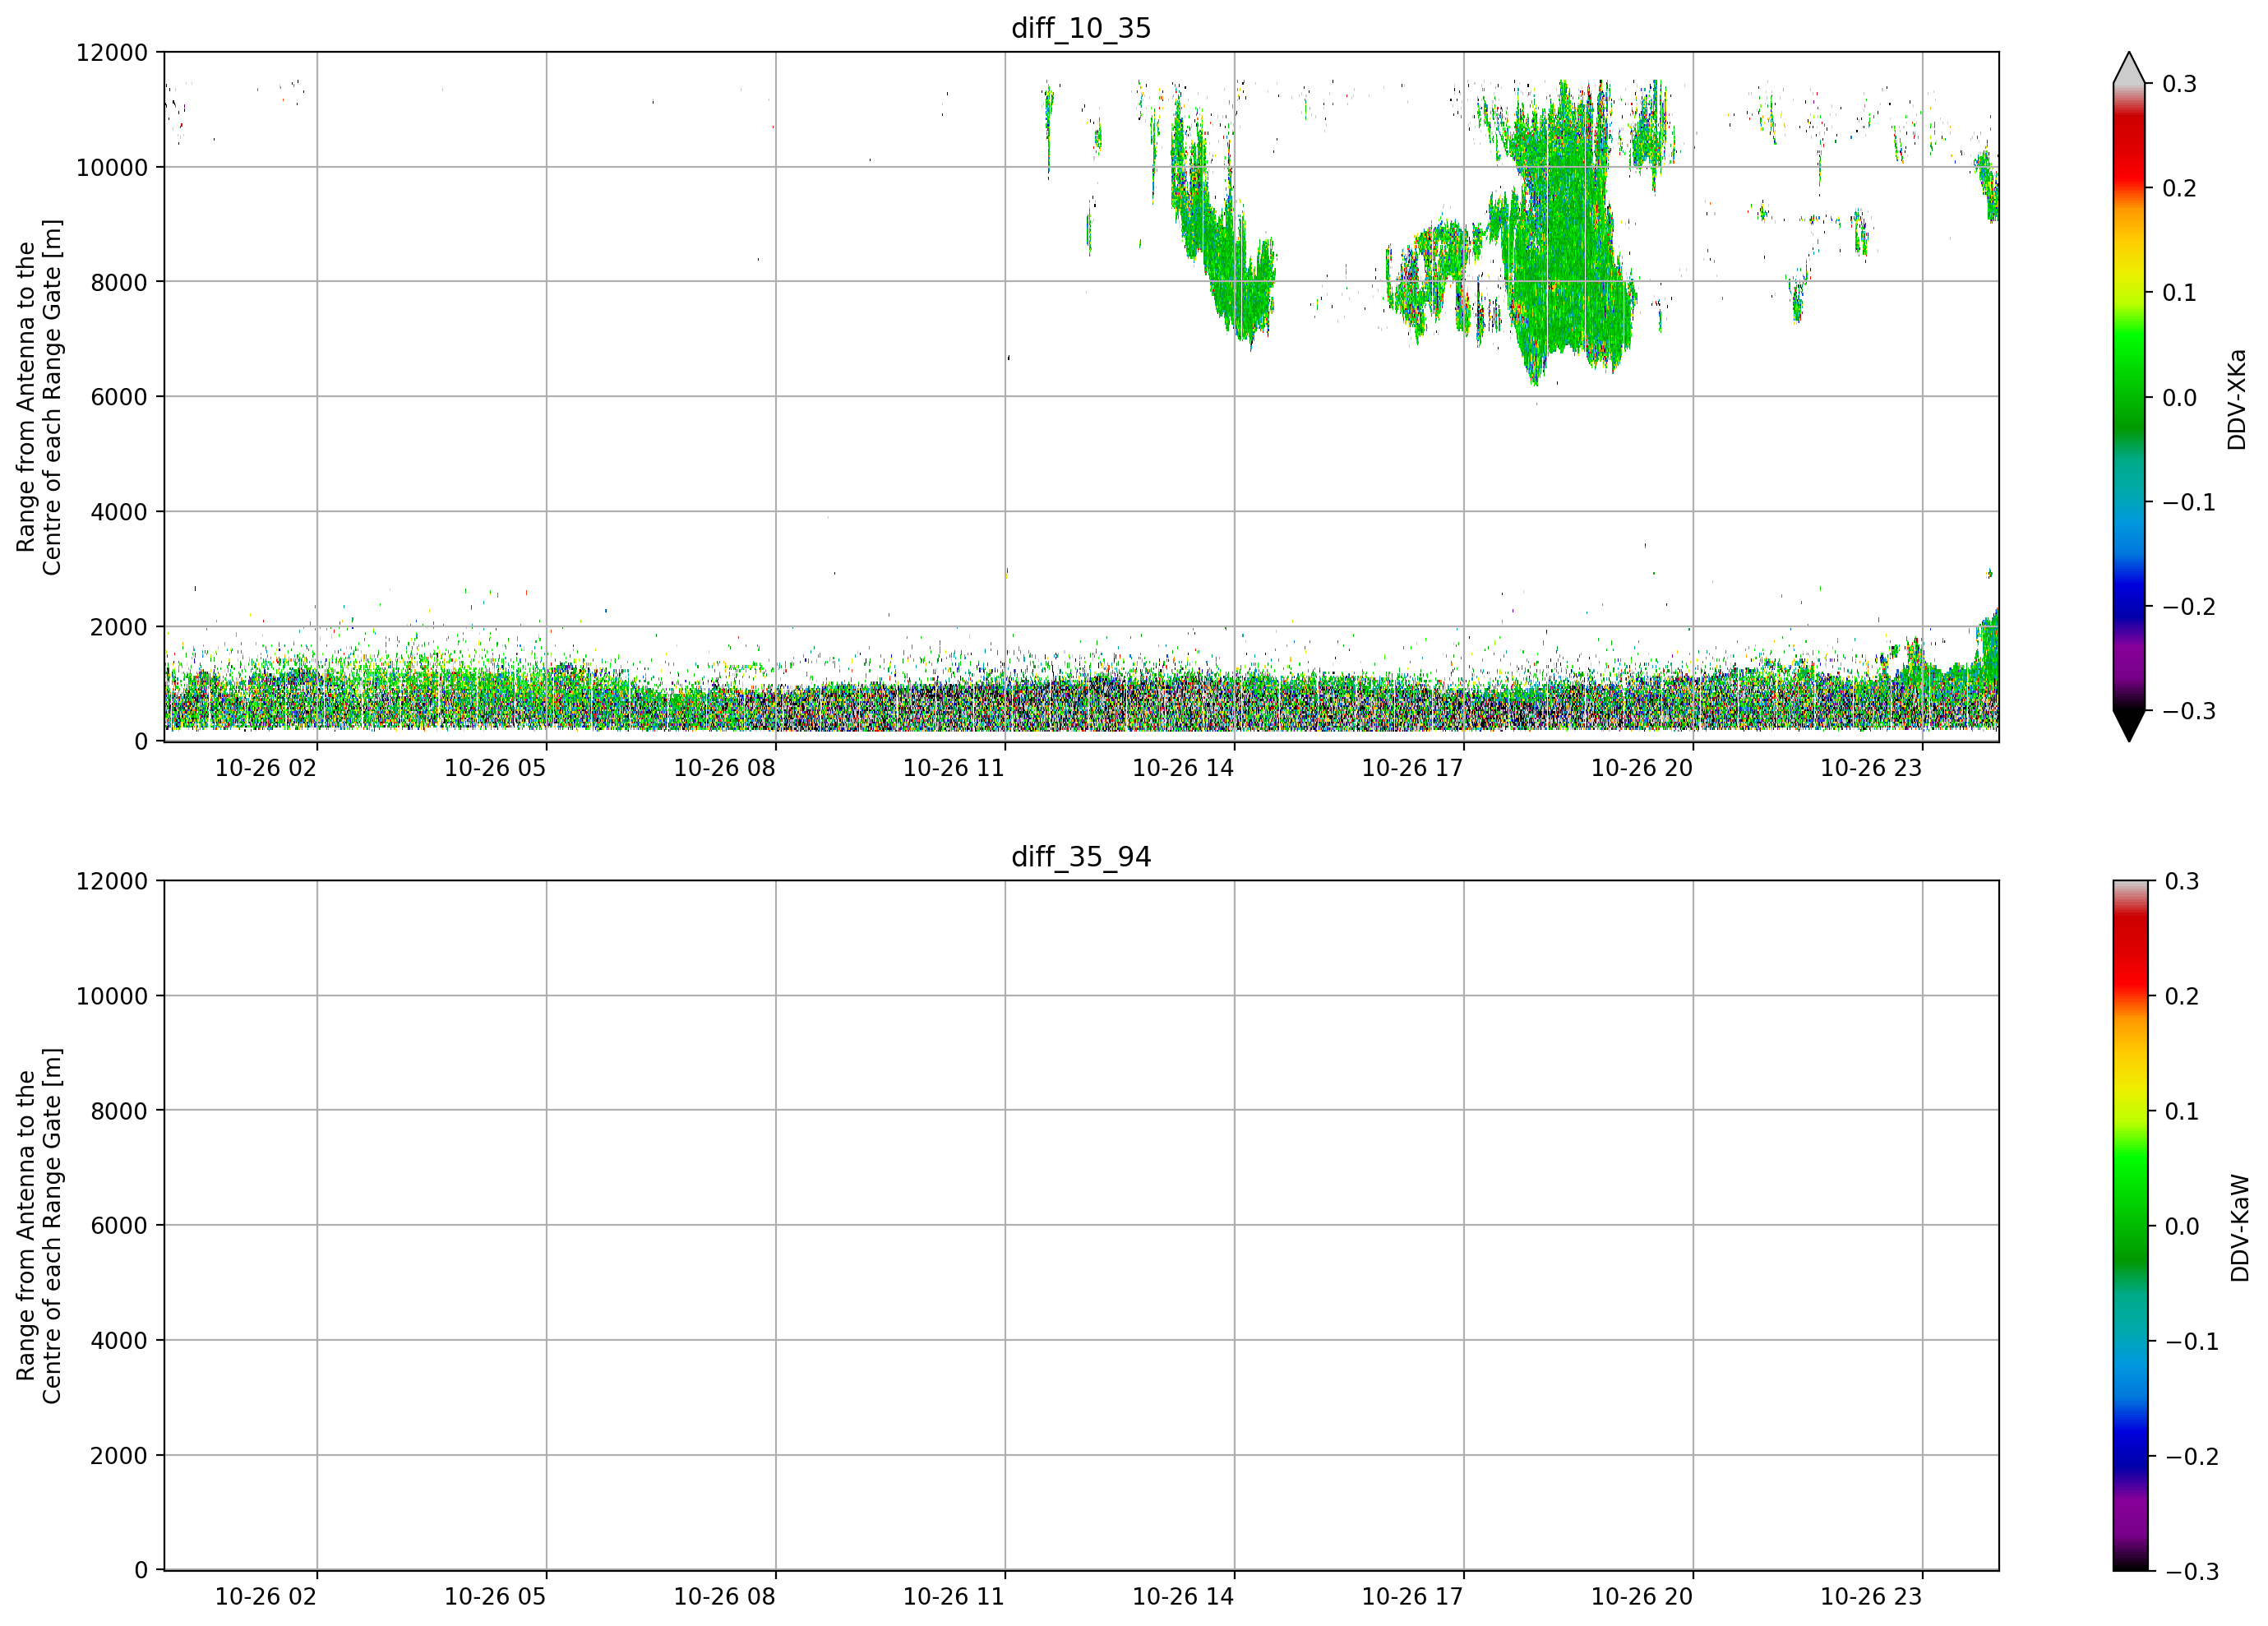Select the DDV-XKa colorbar label
The height and width of the screenshot is (1626, 2268).
point(2237,399)
